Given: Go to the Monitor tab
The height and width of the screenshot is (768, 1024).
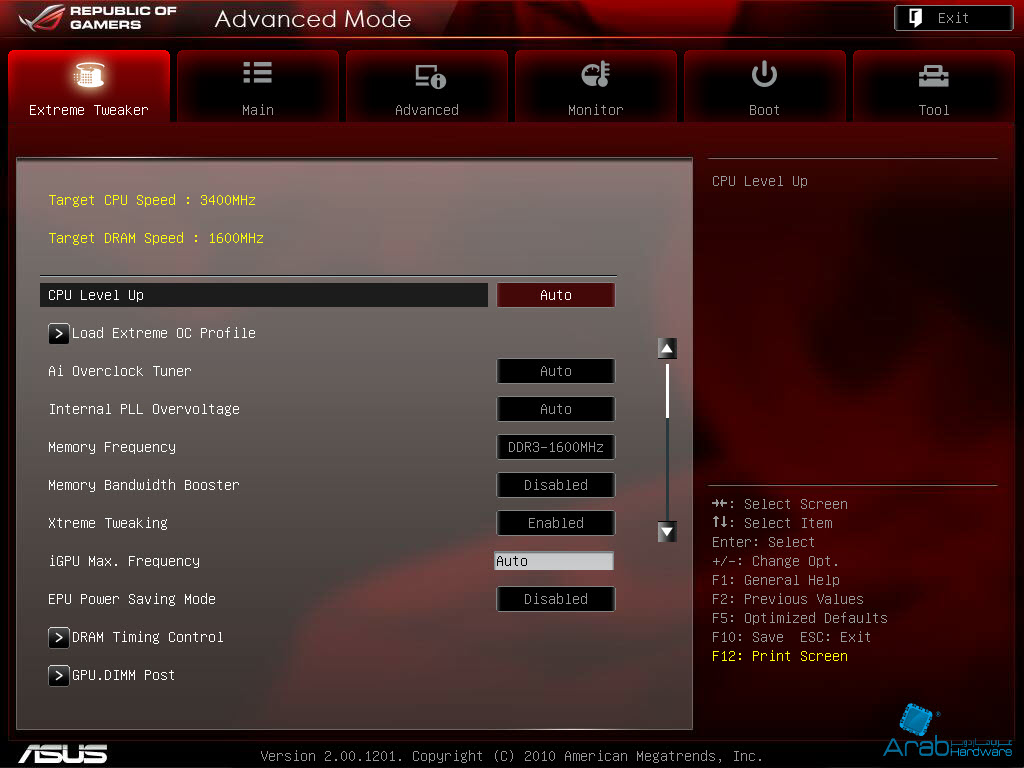Looking at the screenshot, I should click(596, 86).
